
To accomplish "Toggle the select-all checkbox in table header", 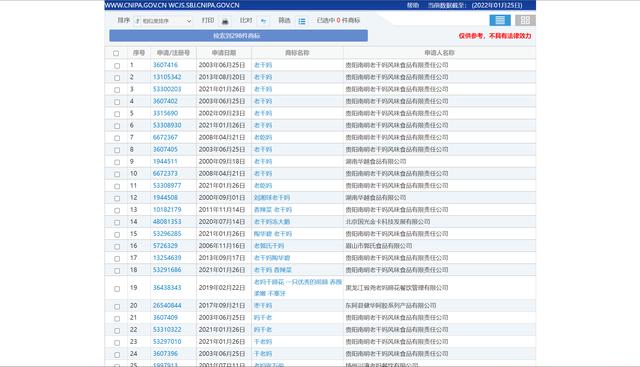I will click(116, 53).
